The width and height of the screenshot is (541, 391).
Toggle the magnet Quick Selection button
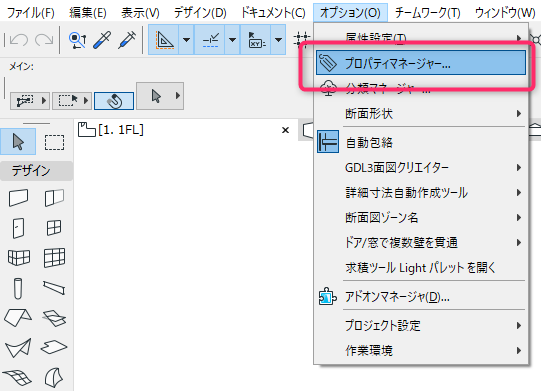pos(114,101)
